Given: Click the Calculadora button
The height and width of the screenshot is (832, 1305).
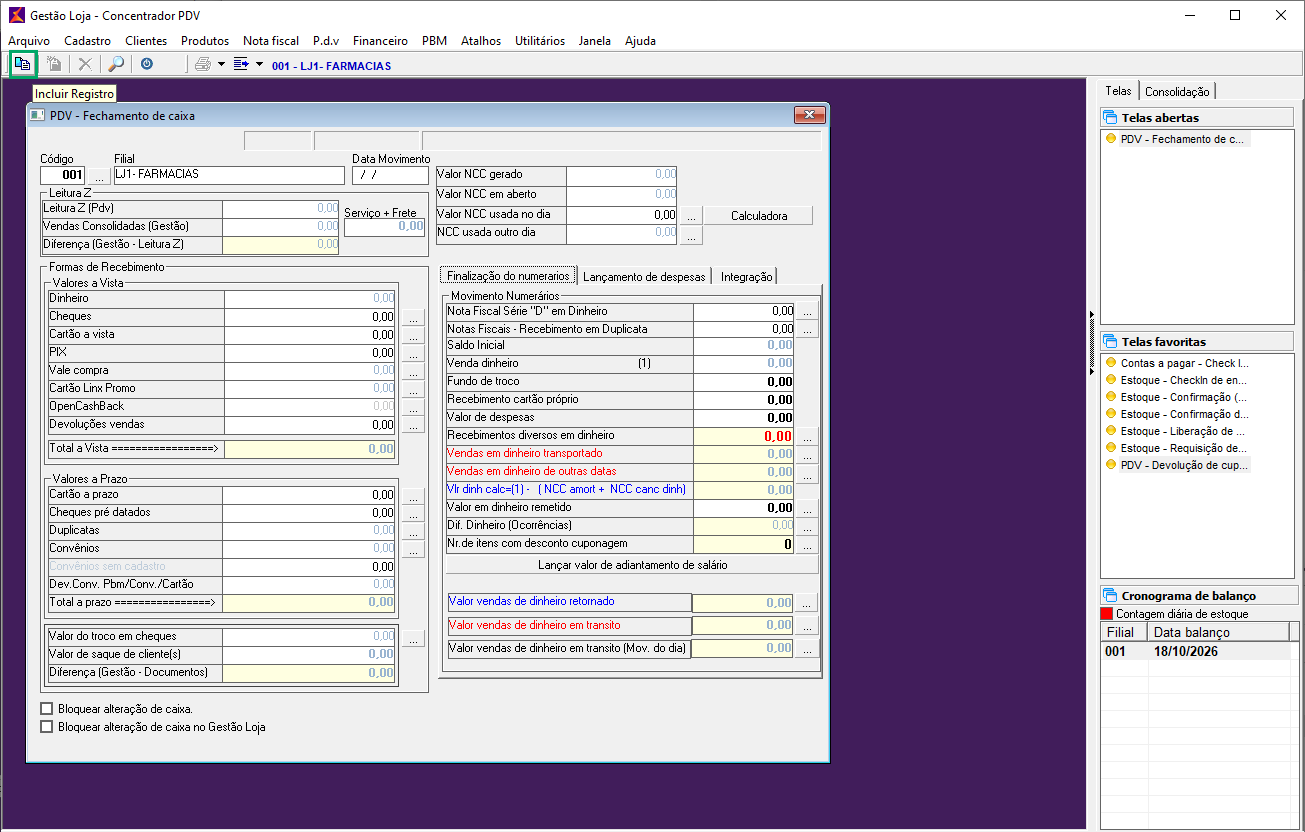Looking at the screenshot, I should click(758, 216).
